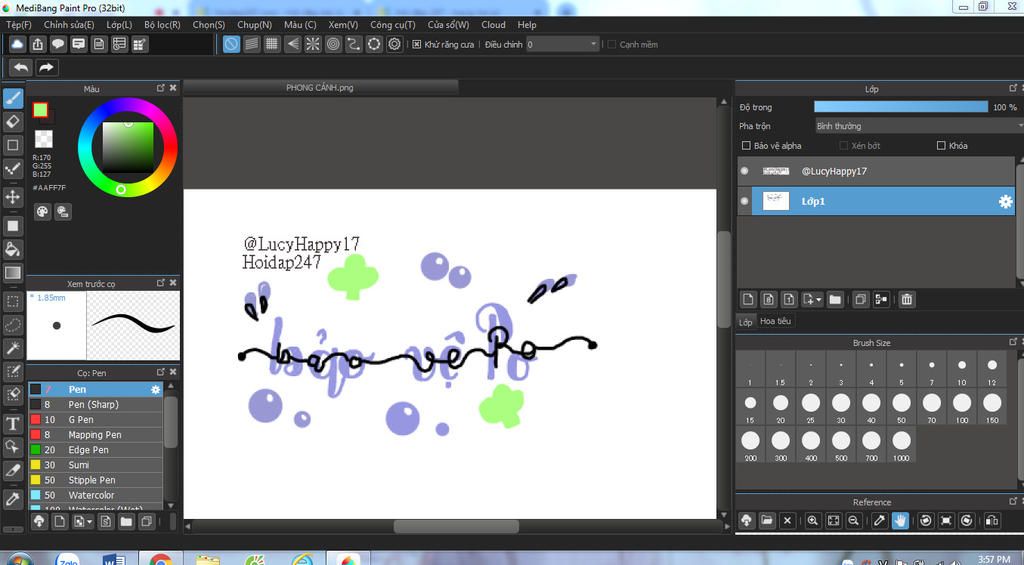Switch to the Hoa tiêu tab
This screenshot has width=1024, height=565.
776,321
